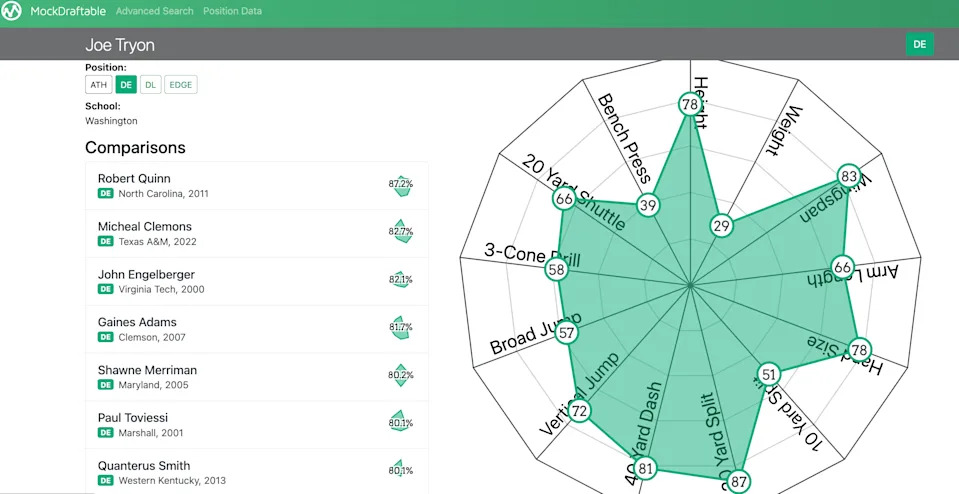Viewport: 959px width, 494px height.
Task: Open Robert Quinn's mini radar chart thumbnail
Action: [400, 184]
